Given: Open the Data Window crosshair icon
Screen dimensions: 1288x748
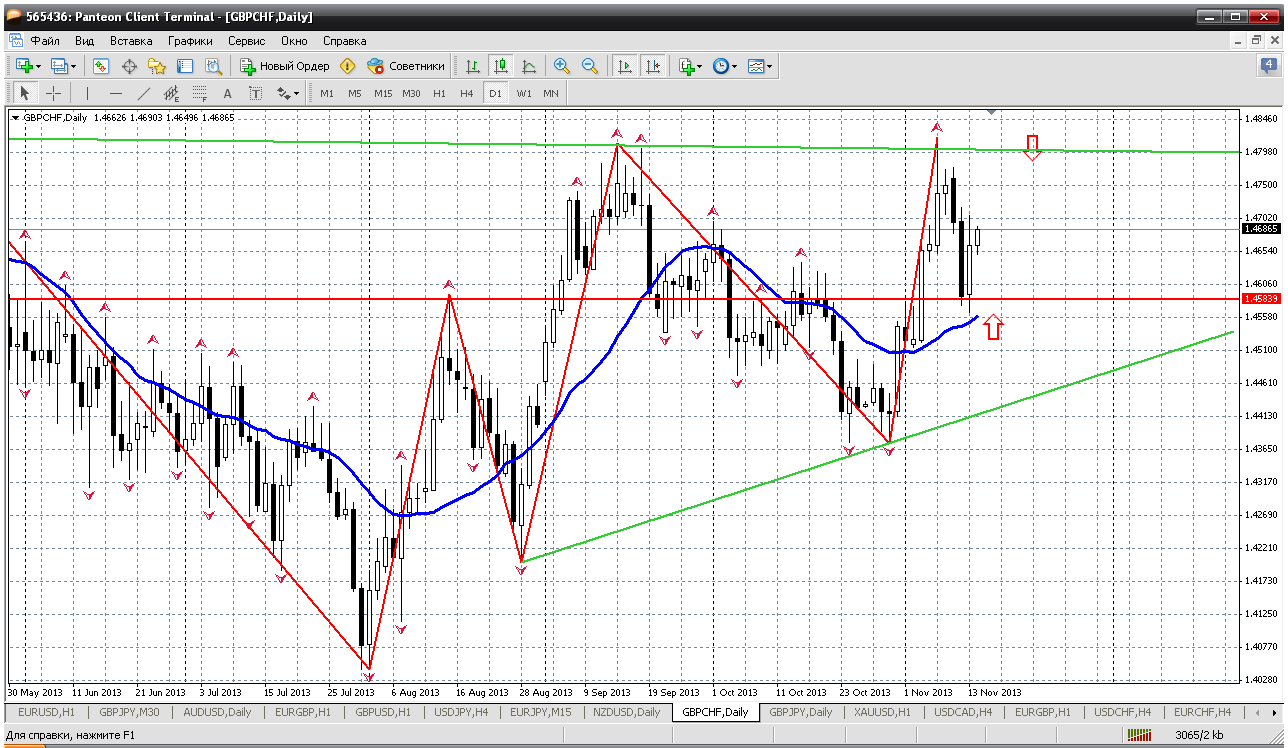Looking at the screenshot, I should click(129, 66).
